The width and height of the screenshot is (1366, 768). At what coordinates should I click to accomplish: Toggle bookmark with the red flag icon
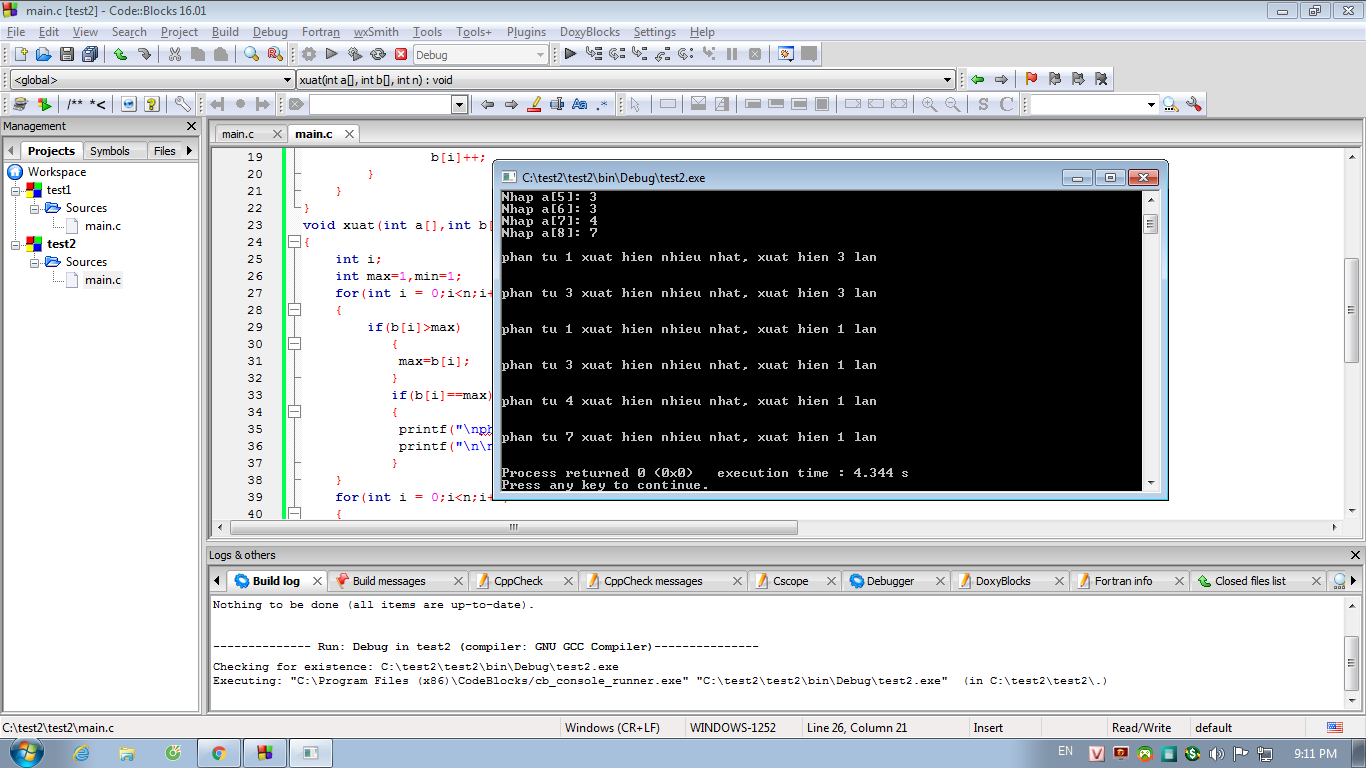click(x=1031, y=79)
